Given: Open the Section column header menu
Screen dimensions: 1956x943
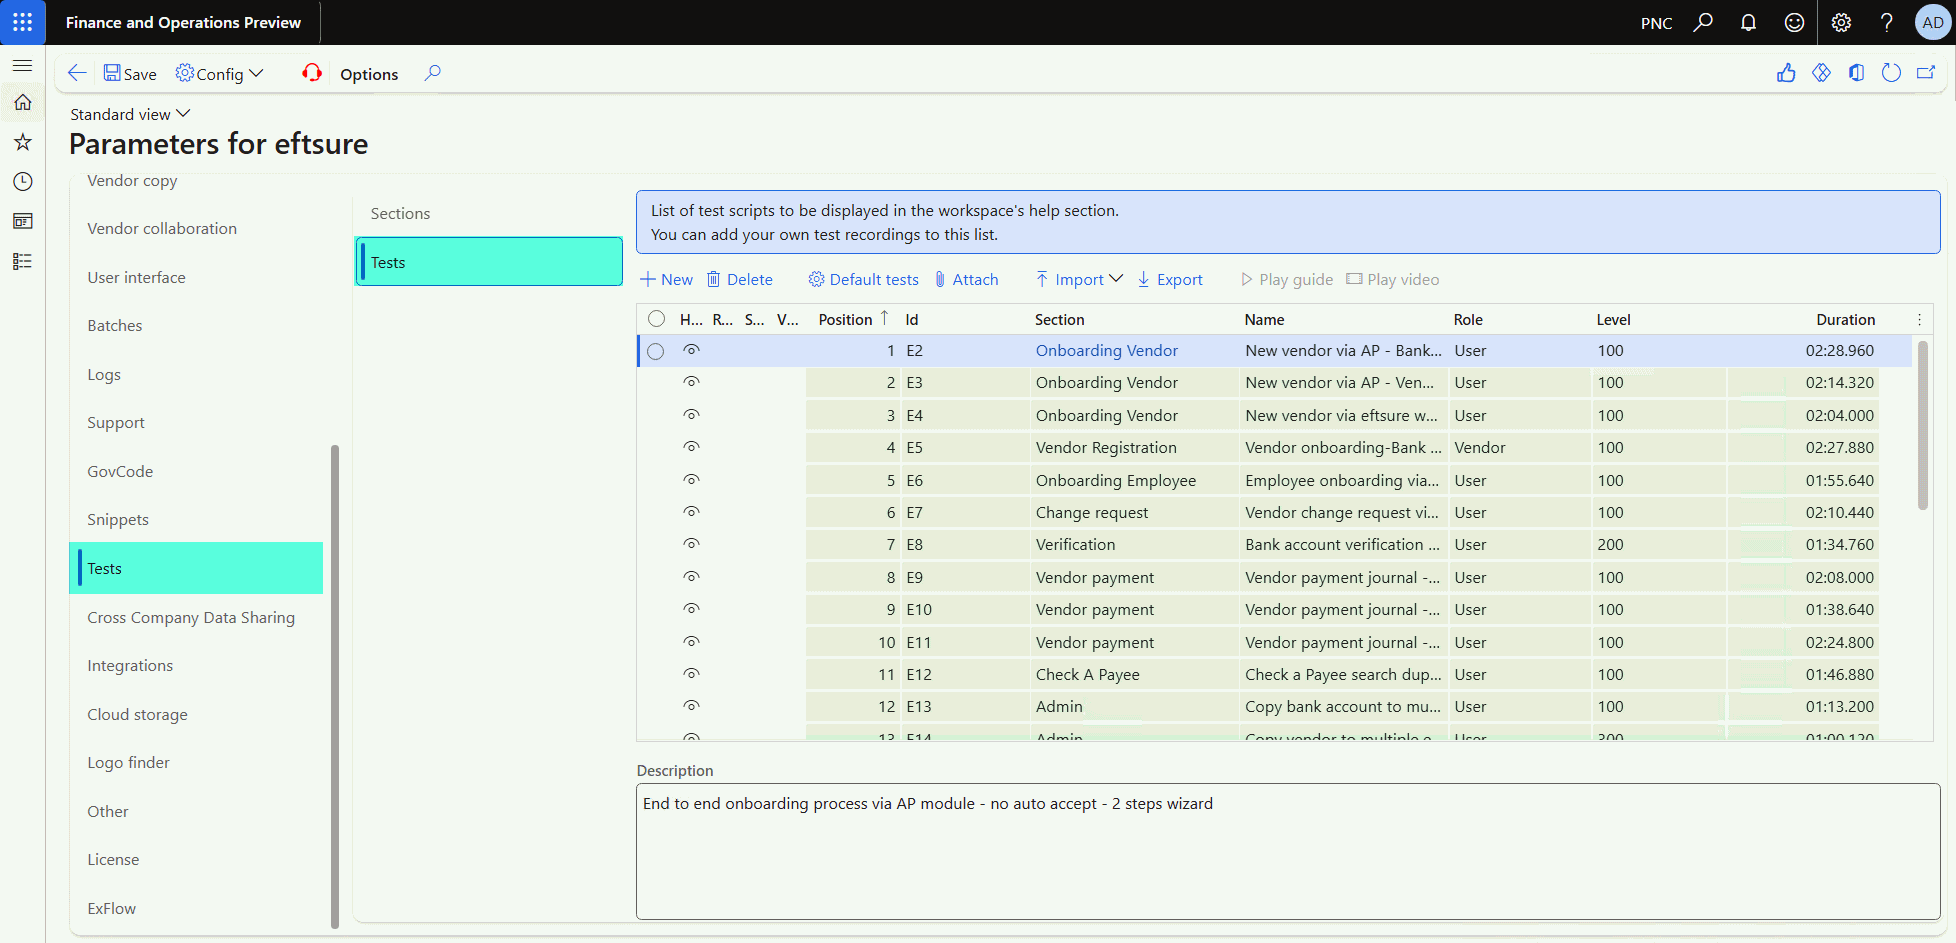Looking at the screenshot, I should [1060, 319].
